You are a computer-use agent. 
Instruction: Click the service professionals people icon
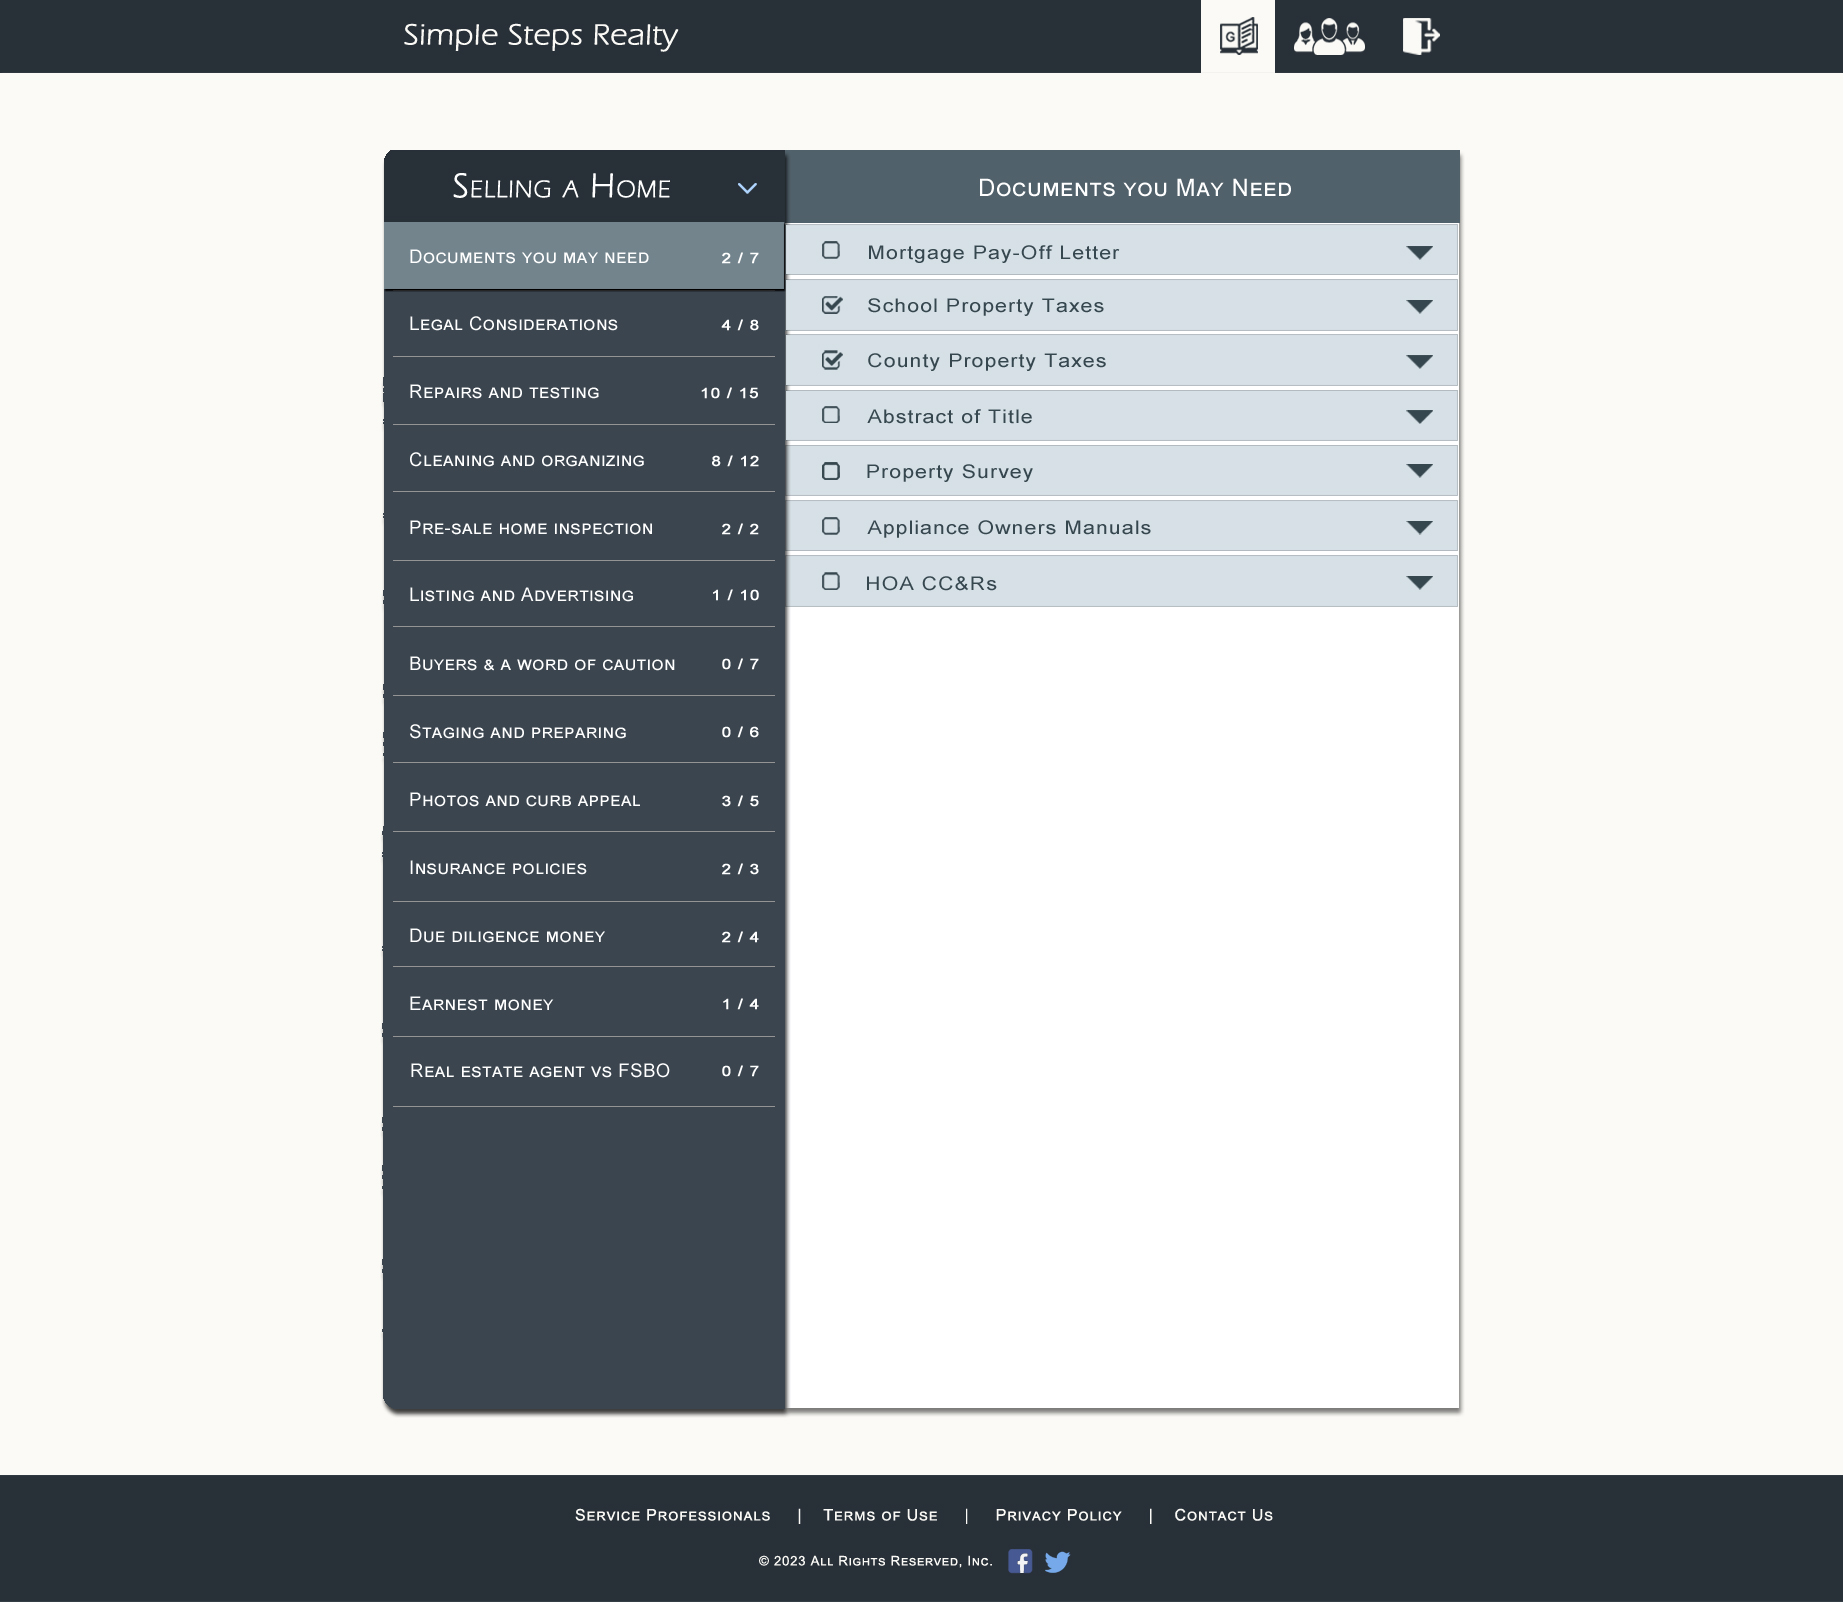[x=1328, y=37]
